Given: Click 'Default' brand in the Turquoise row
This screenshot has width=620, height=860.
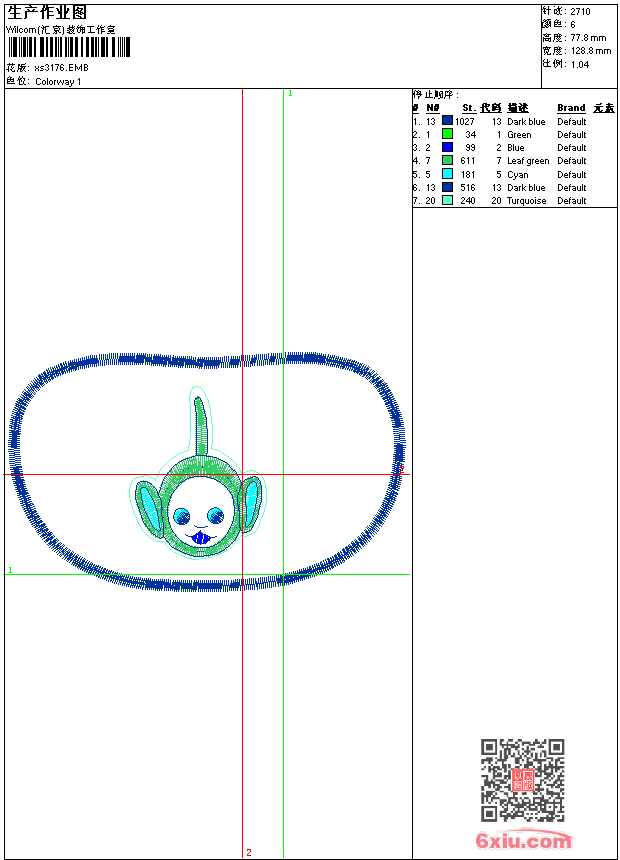Looking at the screenshot, I should (x=572, y=201).
